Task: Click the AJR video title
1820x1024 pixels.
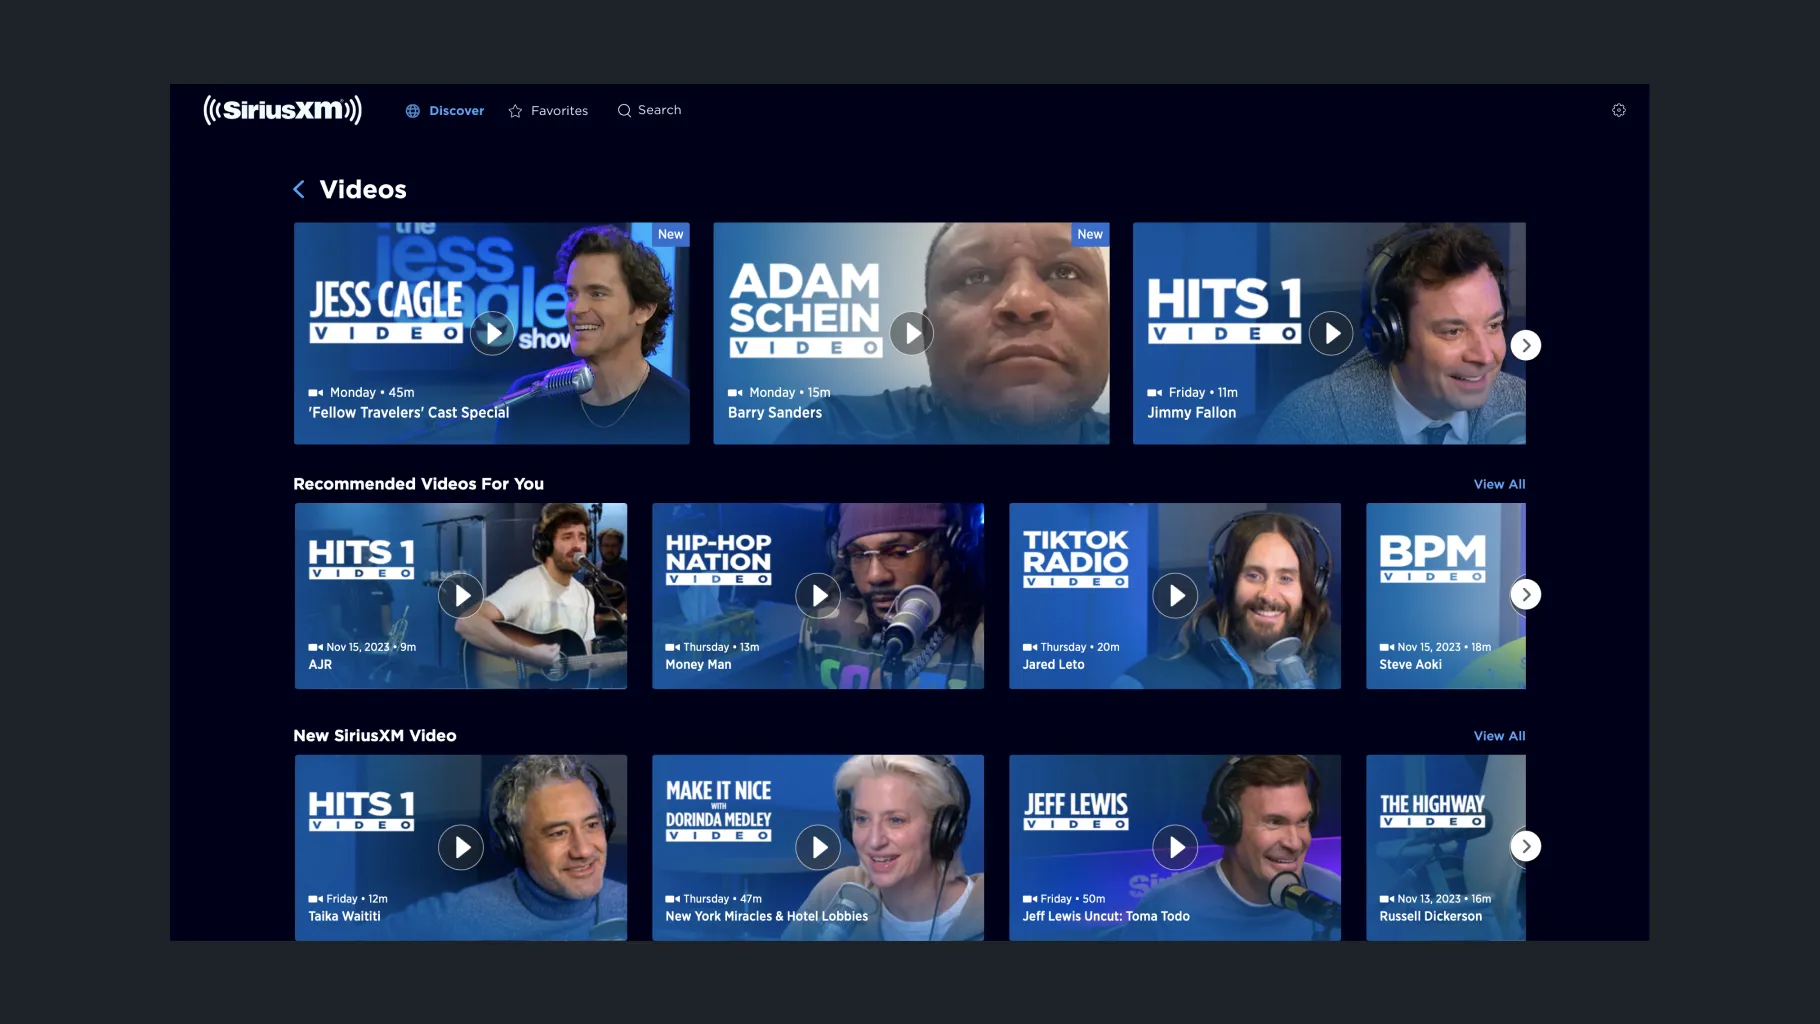Action: [320, 665]
